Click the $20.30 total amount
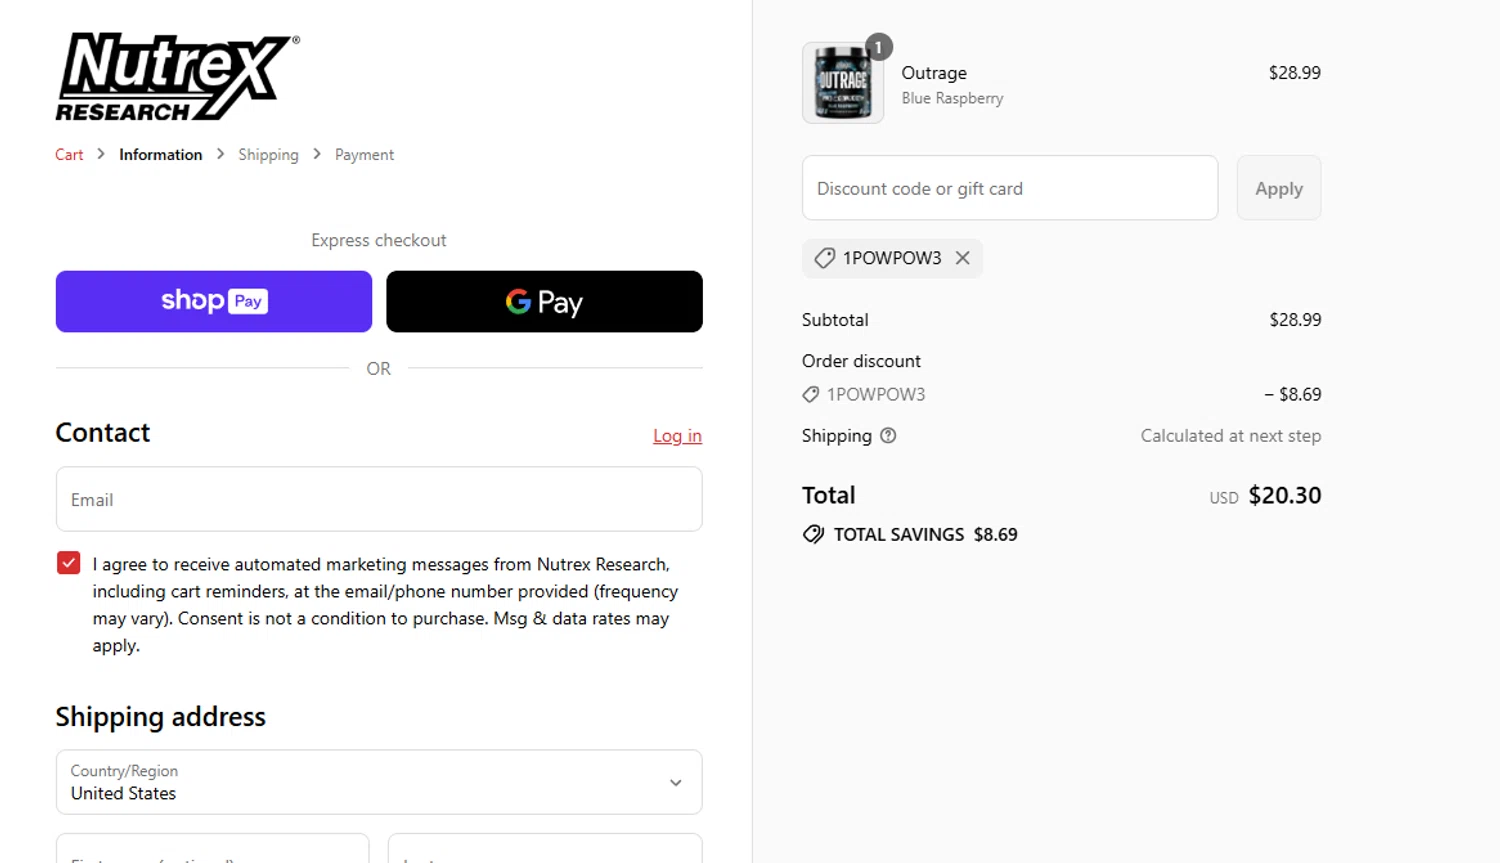Image resolution: width=1500 pixels, height=863 pixels. tap(1285, 495)
